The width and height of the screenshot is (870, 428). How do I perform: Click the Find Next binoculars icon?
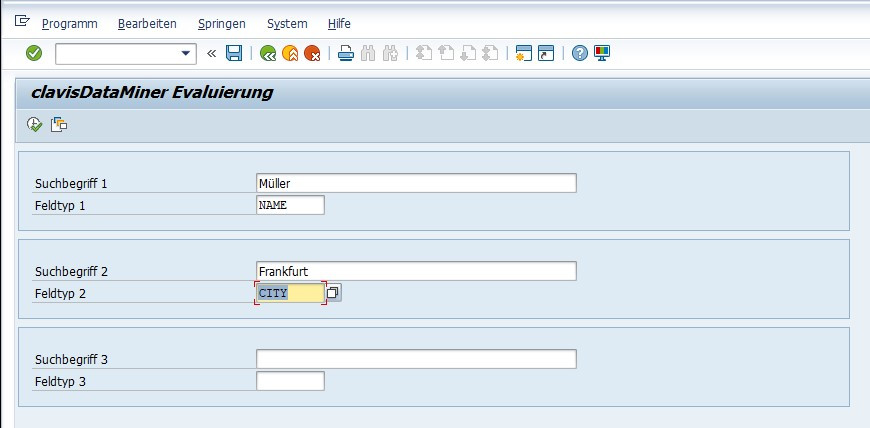click(x=390, y=53)
